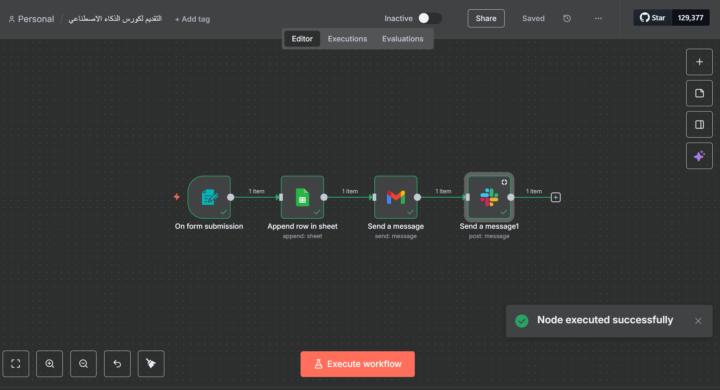Image resolution: width=720 pixels, height=390 pixels.
Task: Click the form trigger output connector
Action: 231,197
